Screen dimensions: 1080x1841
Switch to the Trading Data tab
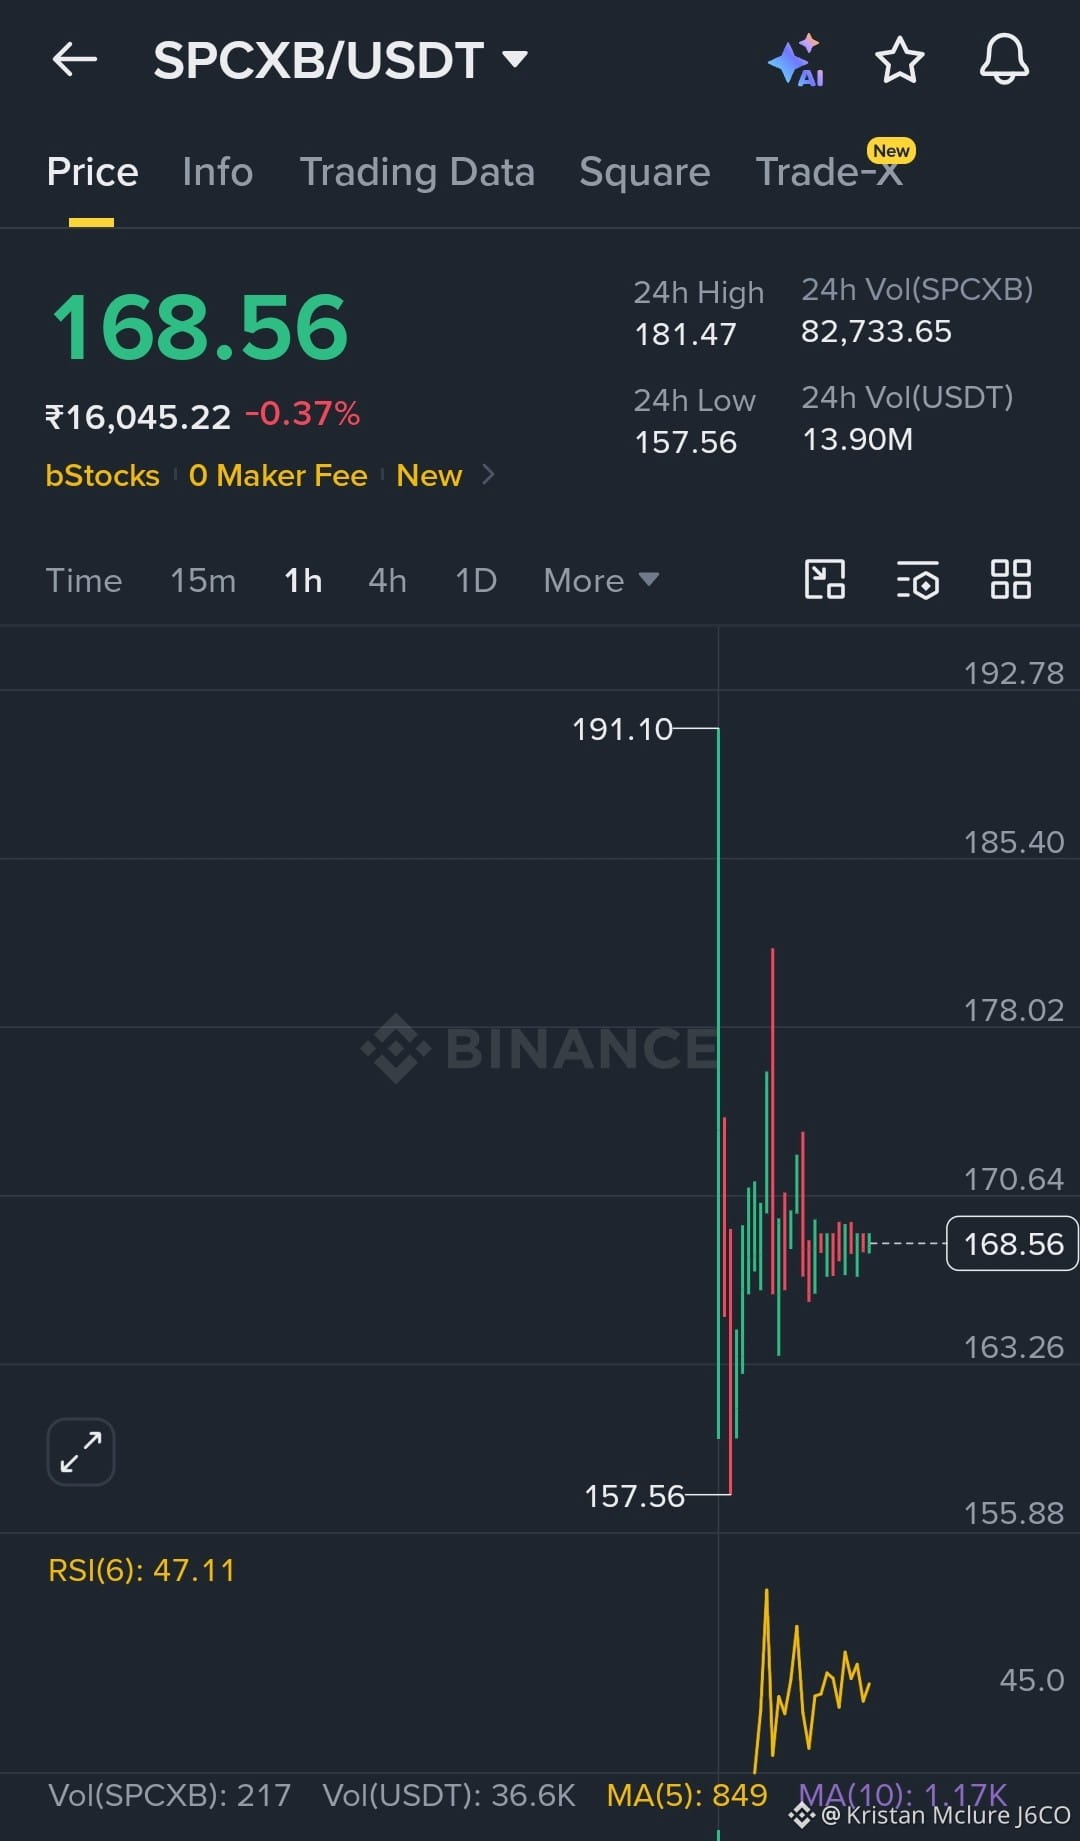[417, 172]
